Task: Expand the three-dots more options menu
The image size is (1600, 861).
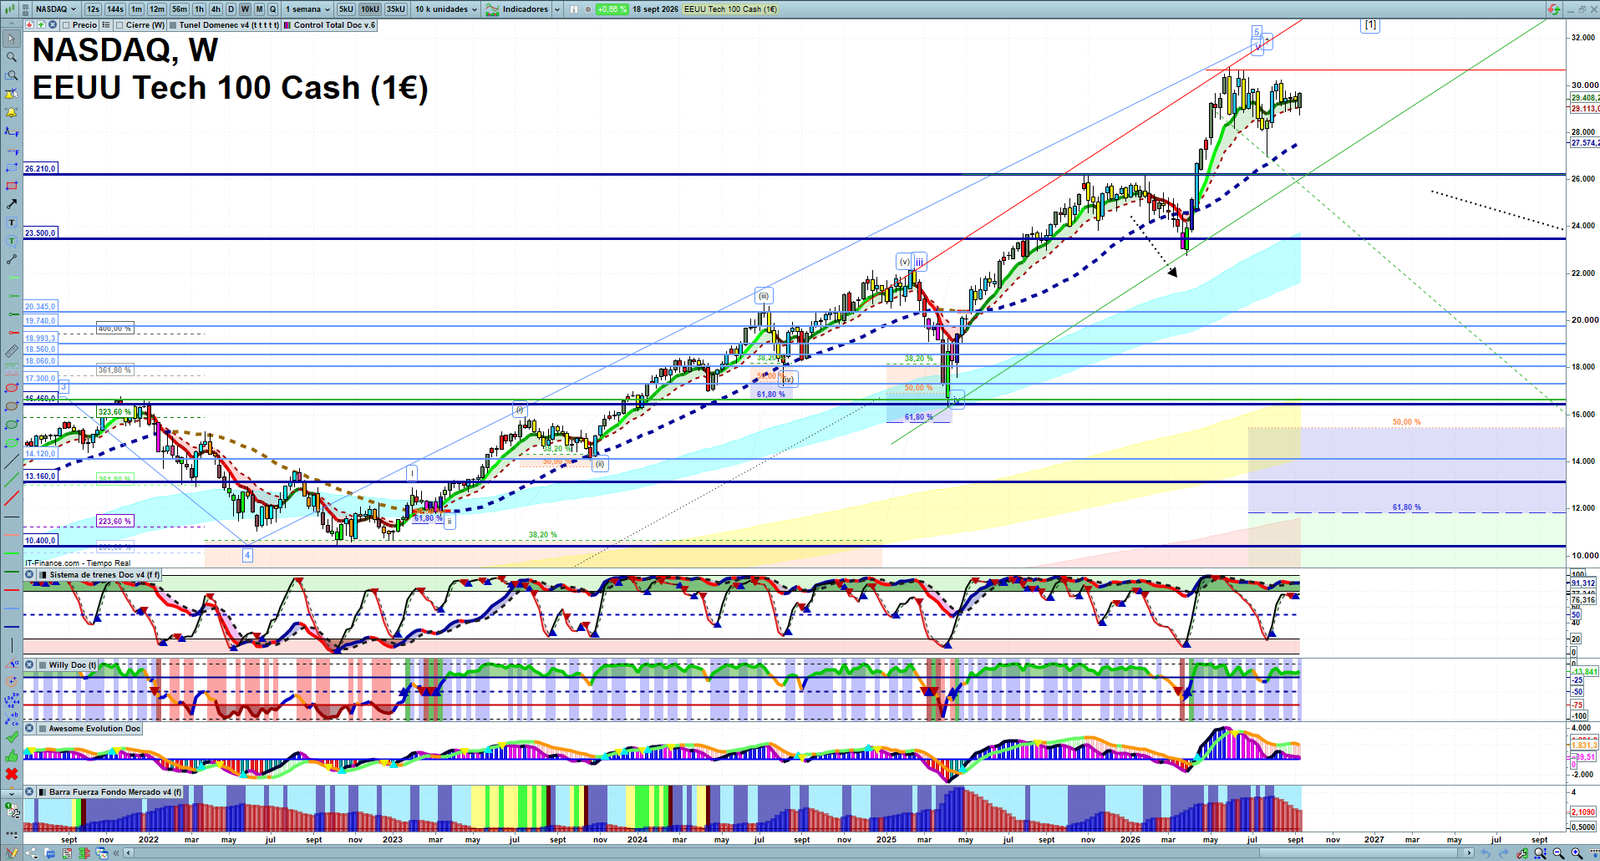Action: click(x=11, y=834)
